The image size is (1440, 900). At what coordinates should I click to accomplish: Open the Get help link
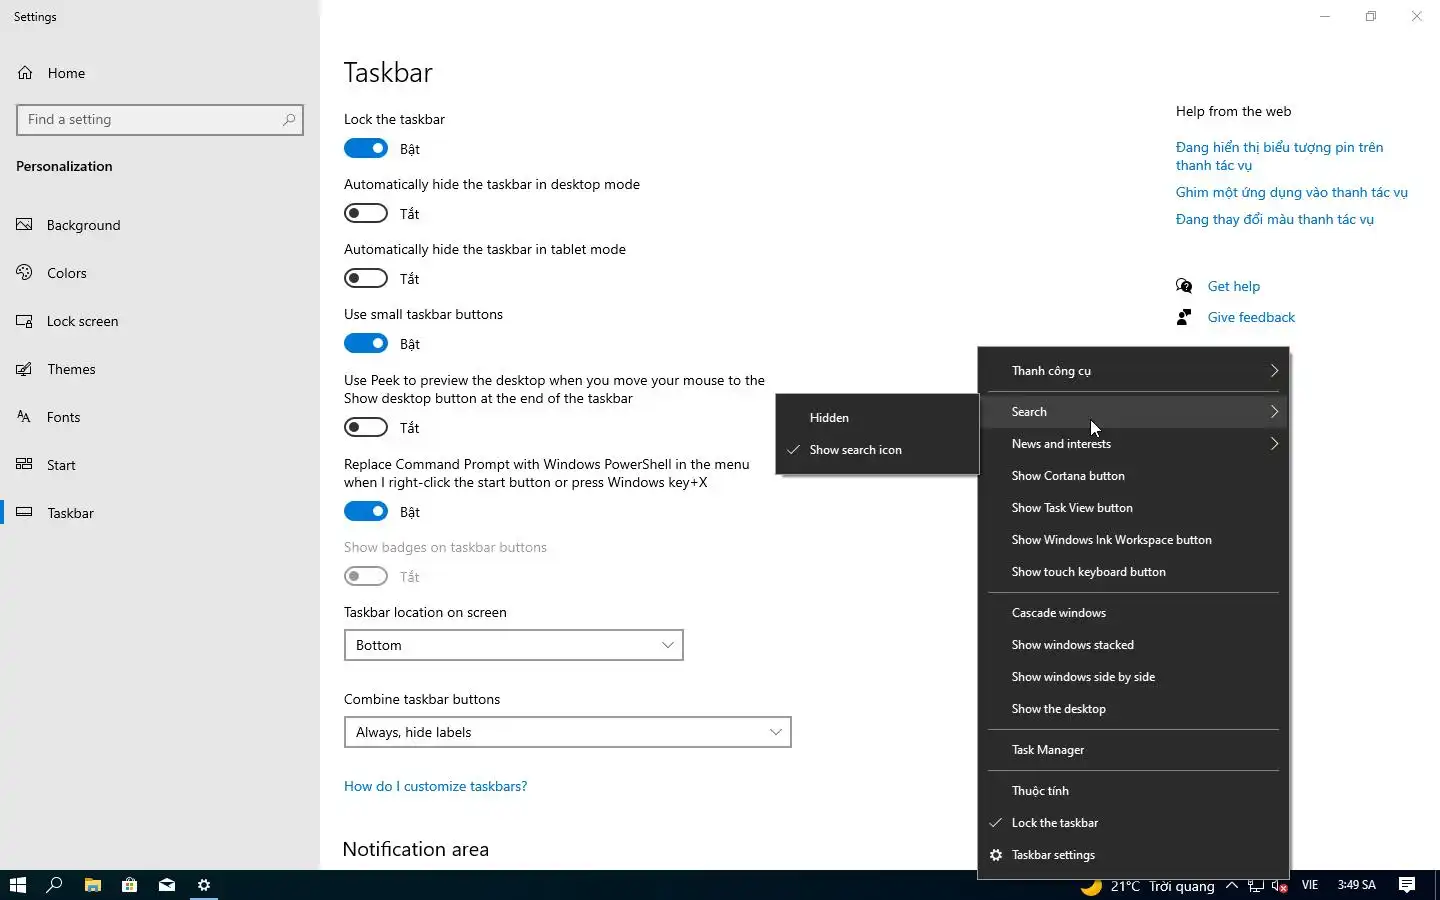point(1233,286)
